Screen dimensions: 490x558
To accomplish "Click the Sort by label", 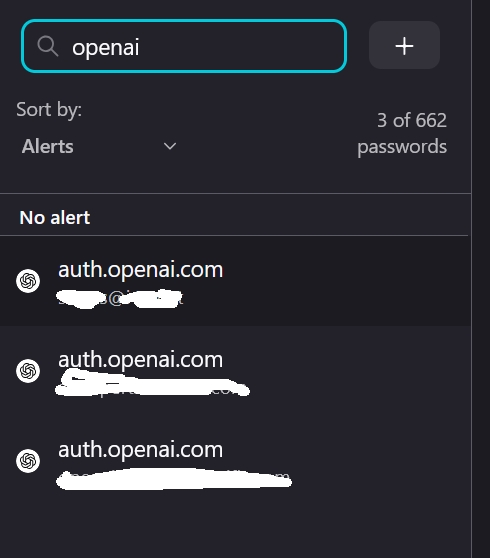I will (49, 109).
